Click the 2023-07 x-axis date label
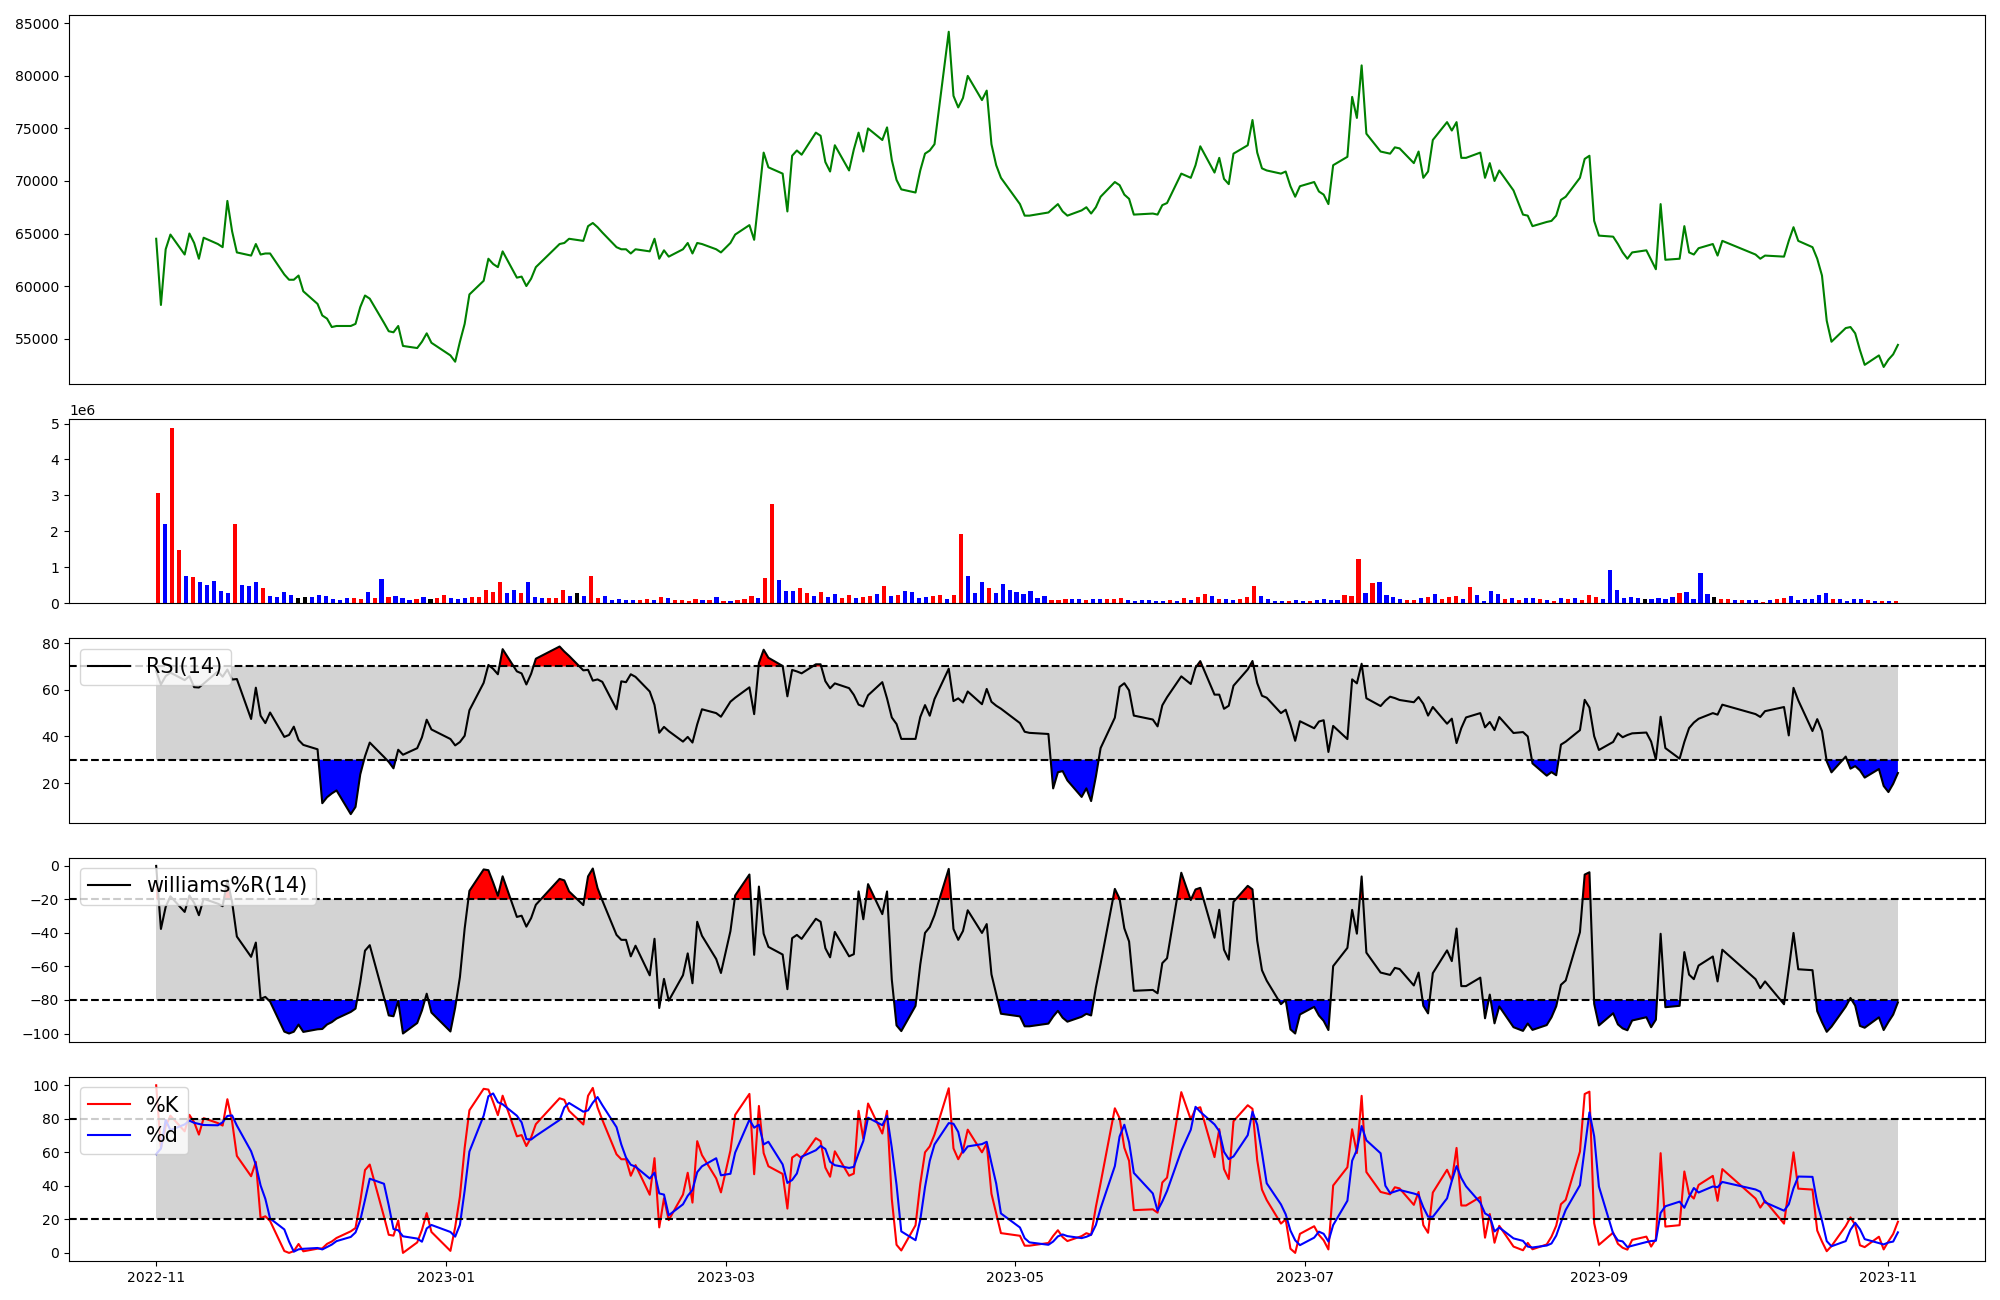The width and height of the screenshot is (2000, 1300). click(1306, 1277)
